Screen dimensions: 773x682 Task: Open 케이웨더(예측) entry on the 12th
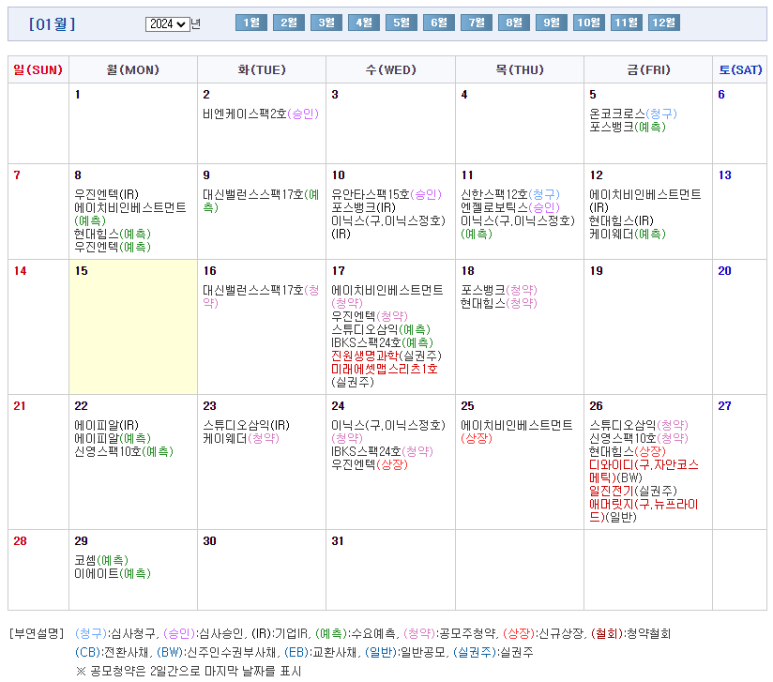pos(628,234)
